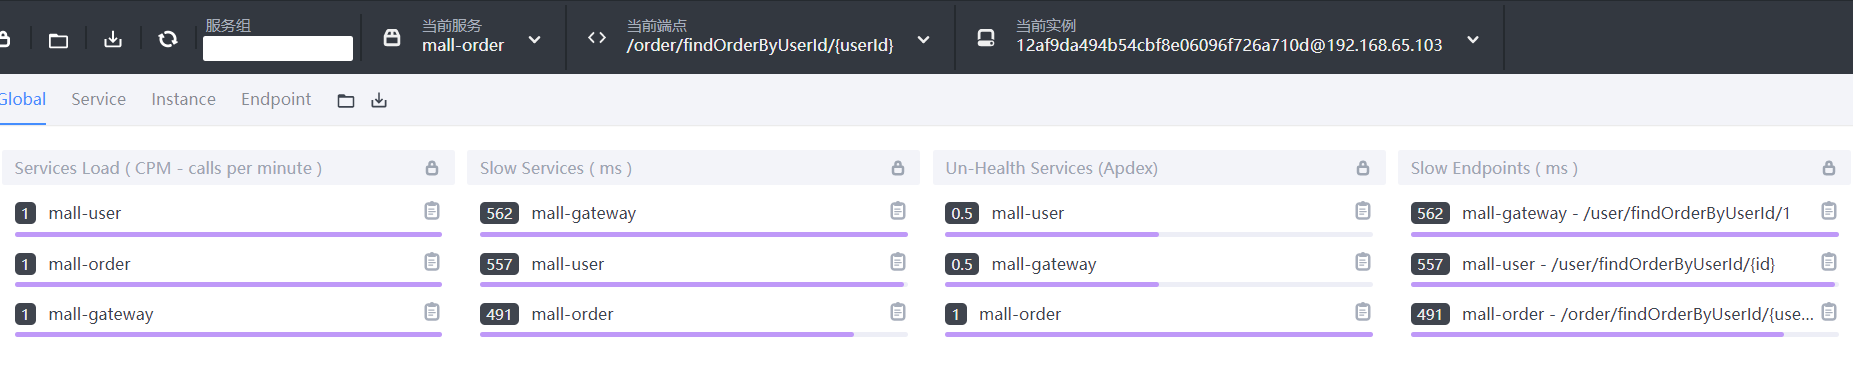Click mall-gateway in Un-Health Services list
Screen dimensions: 1853x386
pos(1044,264)
